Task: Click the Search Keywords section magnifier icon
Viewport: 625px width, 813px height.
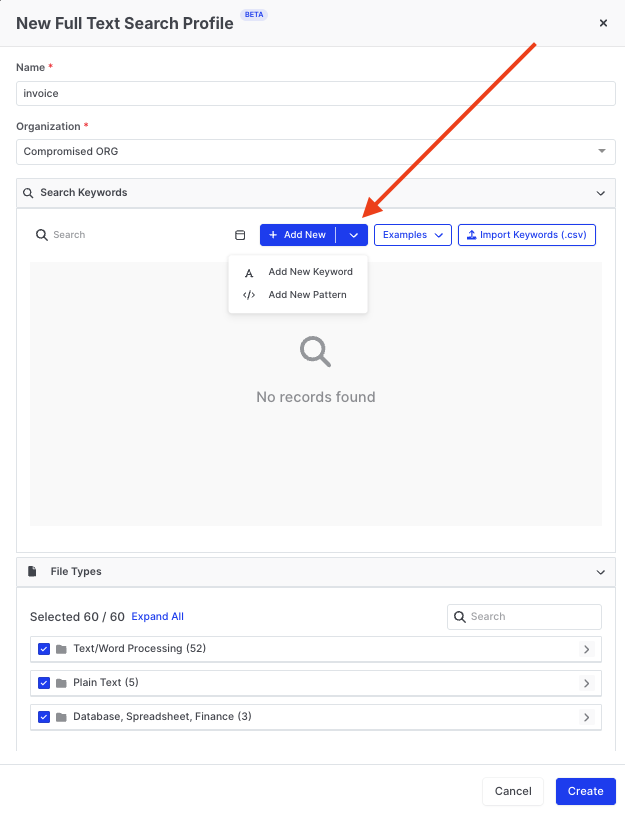Action: point(28,192)
